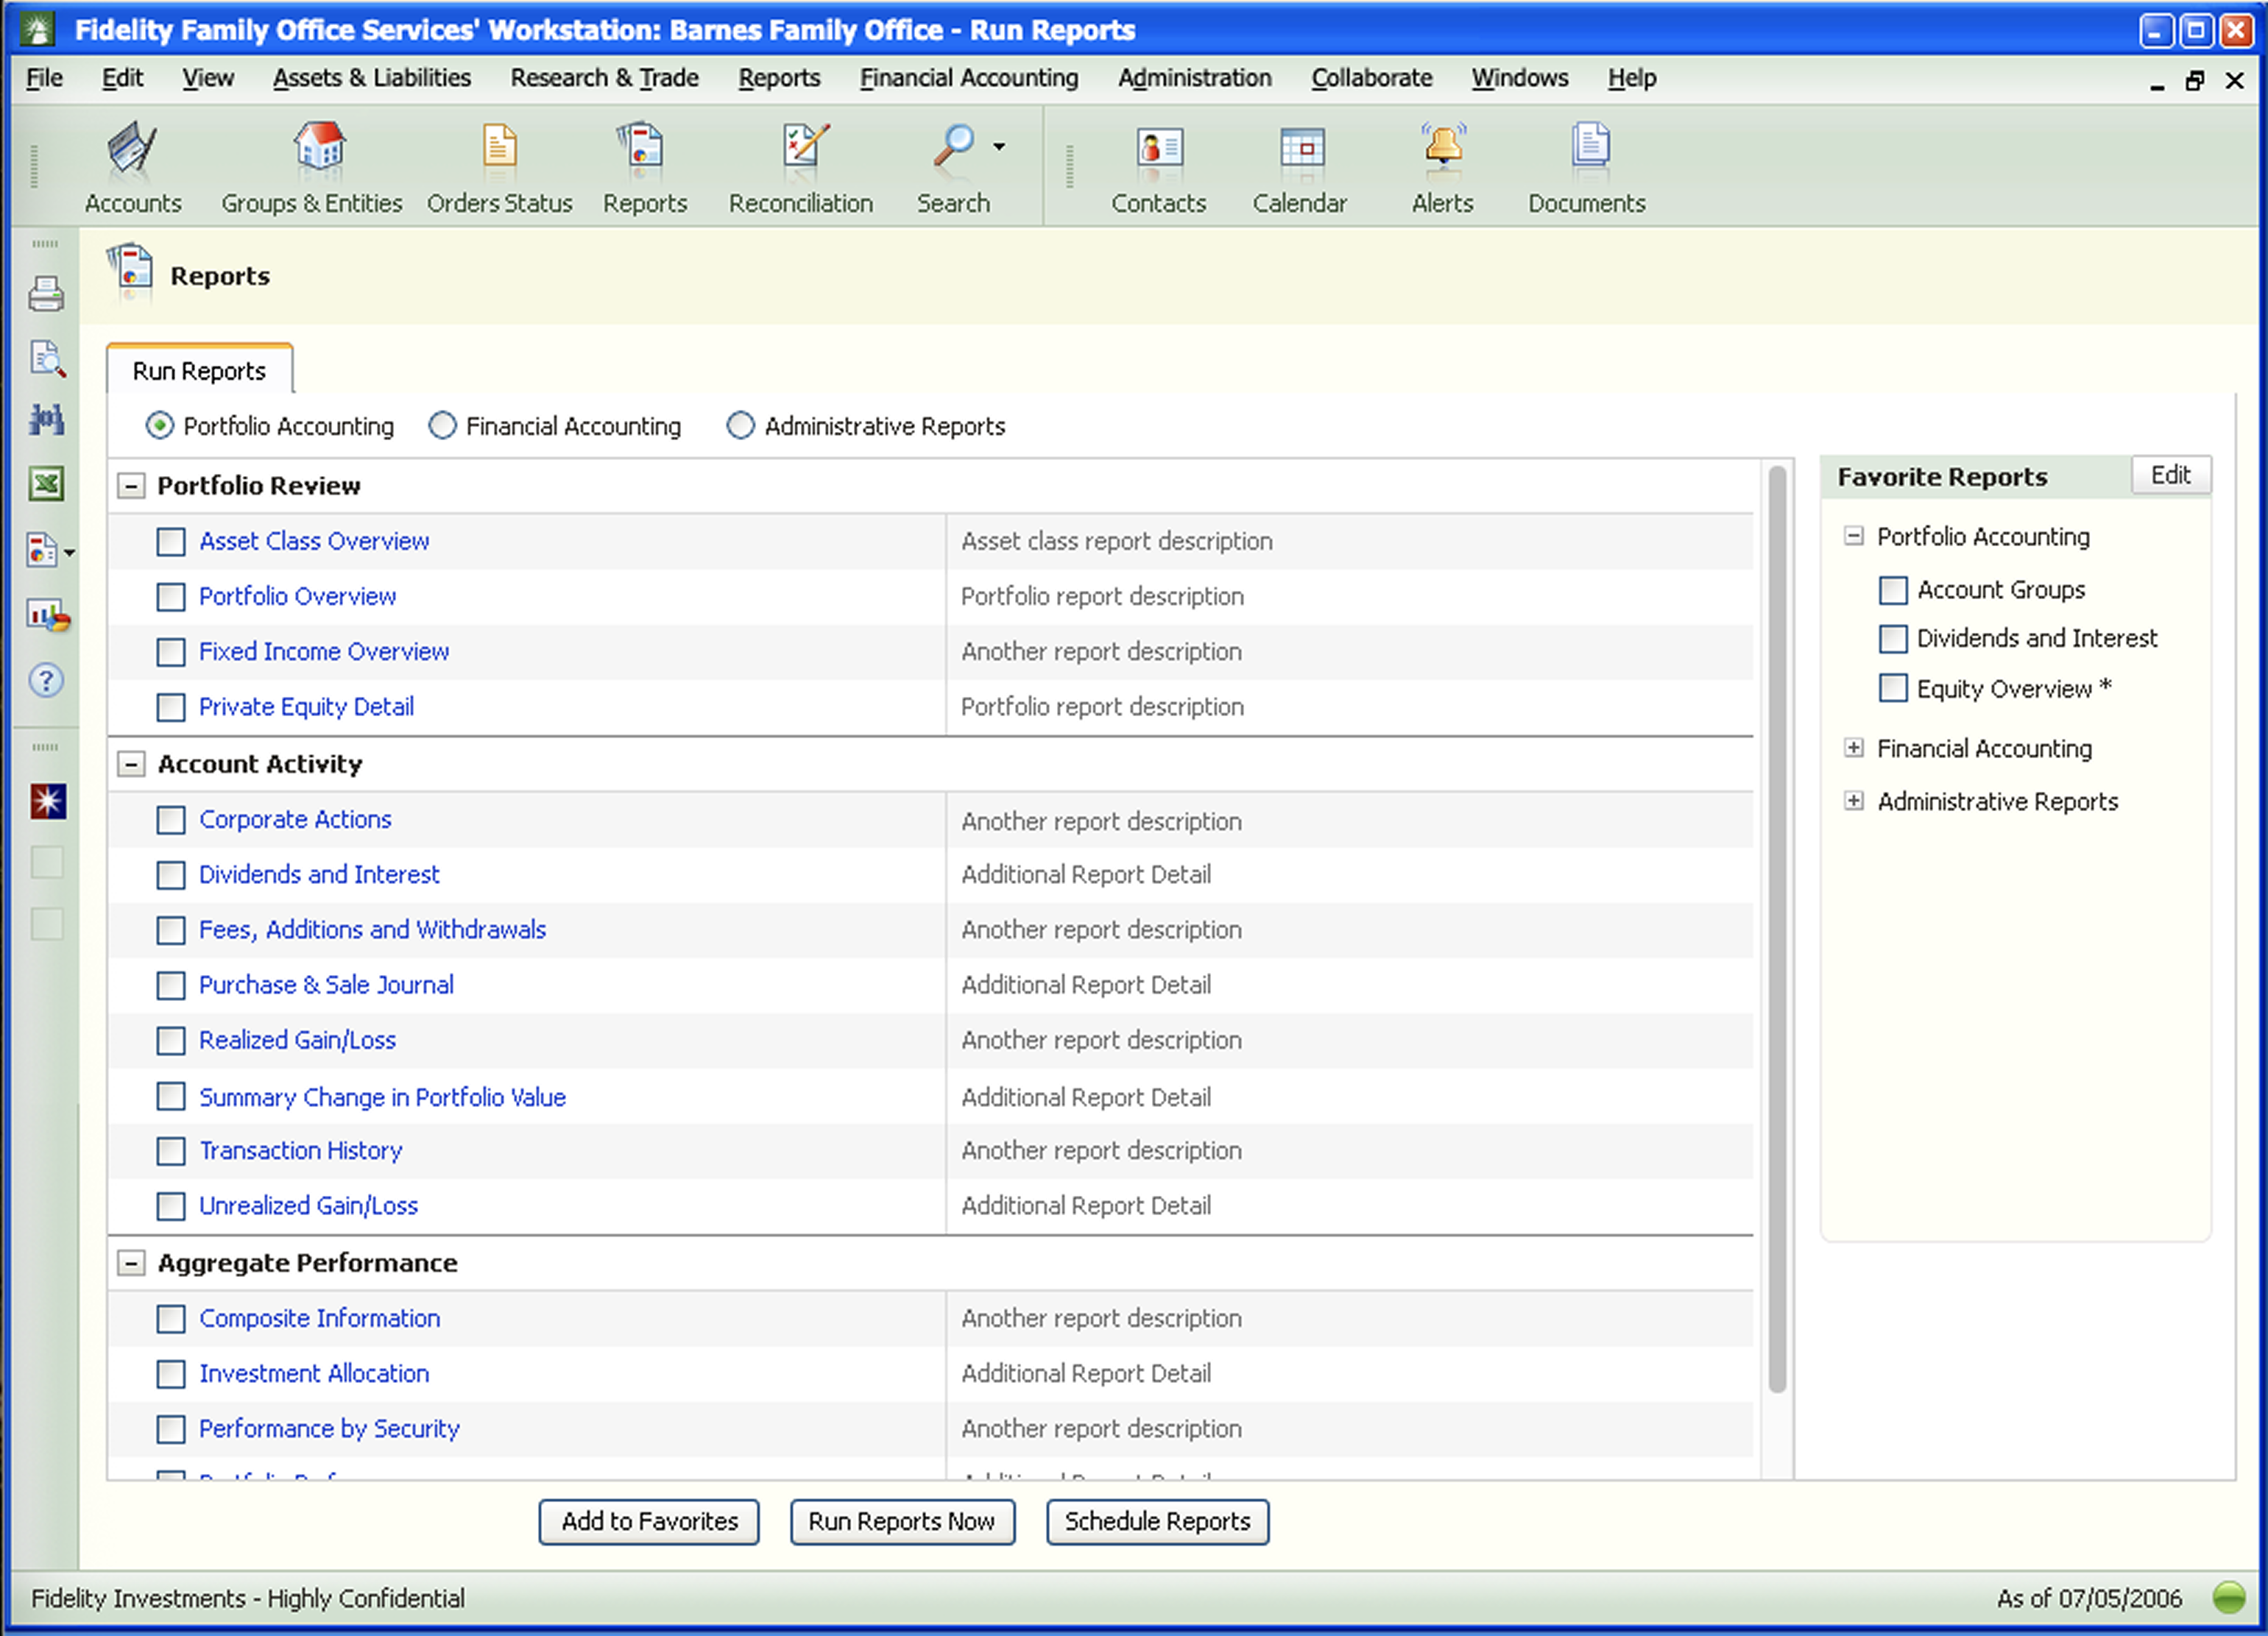Image resolution: width=2268 pixels, height=1636 pixels.
Task: Collapse the Portfolio Review section
Action: click(x=131, y=486)
